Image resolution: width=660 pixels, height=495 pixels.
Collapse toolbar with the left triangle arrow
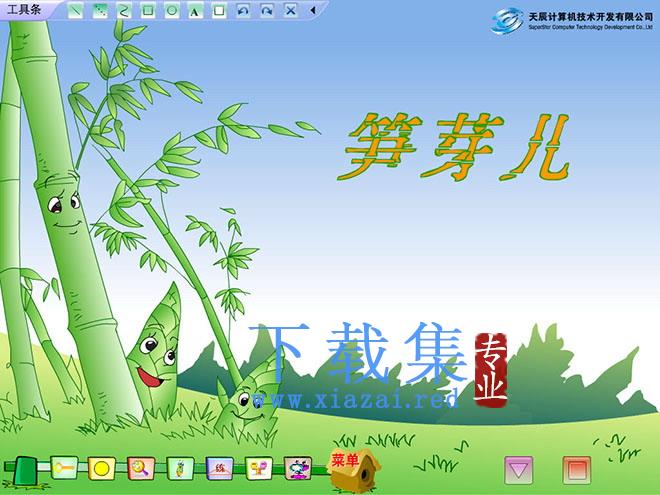(313, 11)
